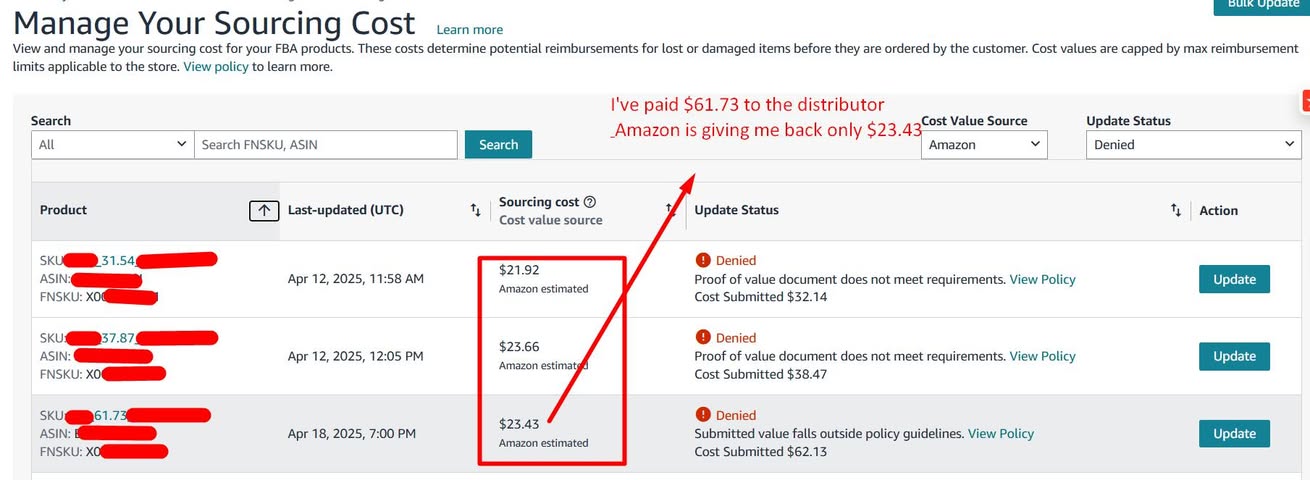This screenshot has width=1310, height=480.
Task: Open the Cost Value Source dropdown
Action: click(984, 144)
